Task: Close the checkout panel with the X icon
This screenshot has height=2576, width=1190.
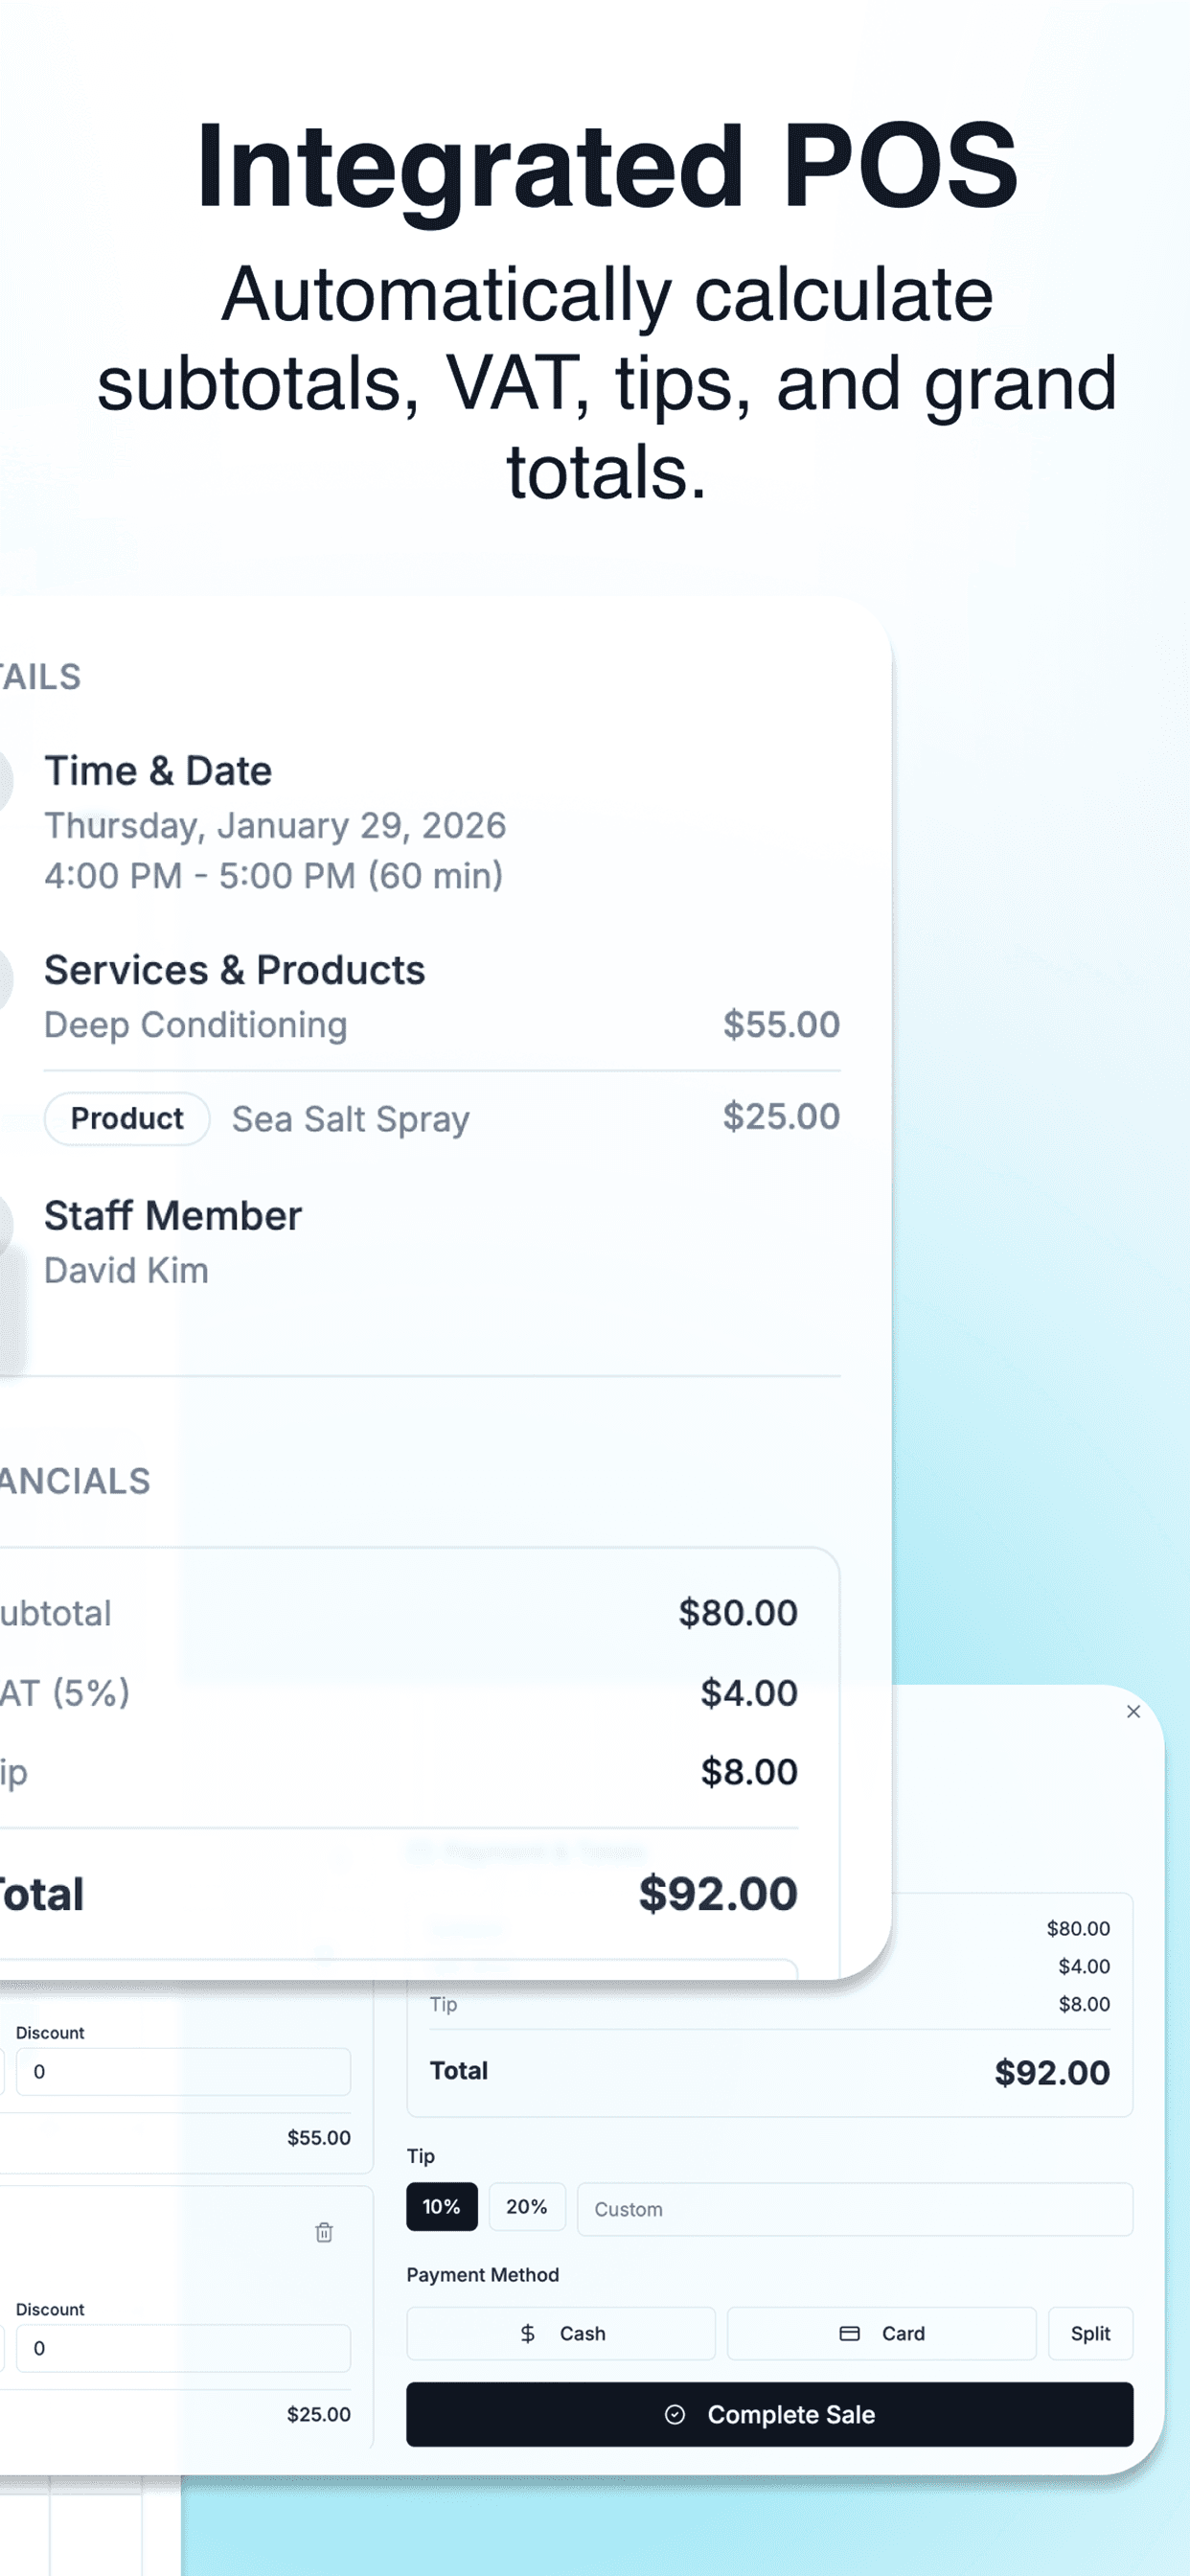Action: [x=1133, y=1711]
